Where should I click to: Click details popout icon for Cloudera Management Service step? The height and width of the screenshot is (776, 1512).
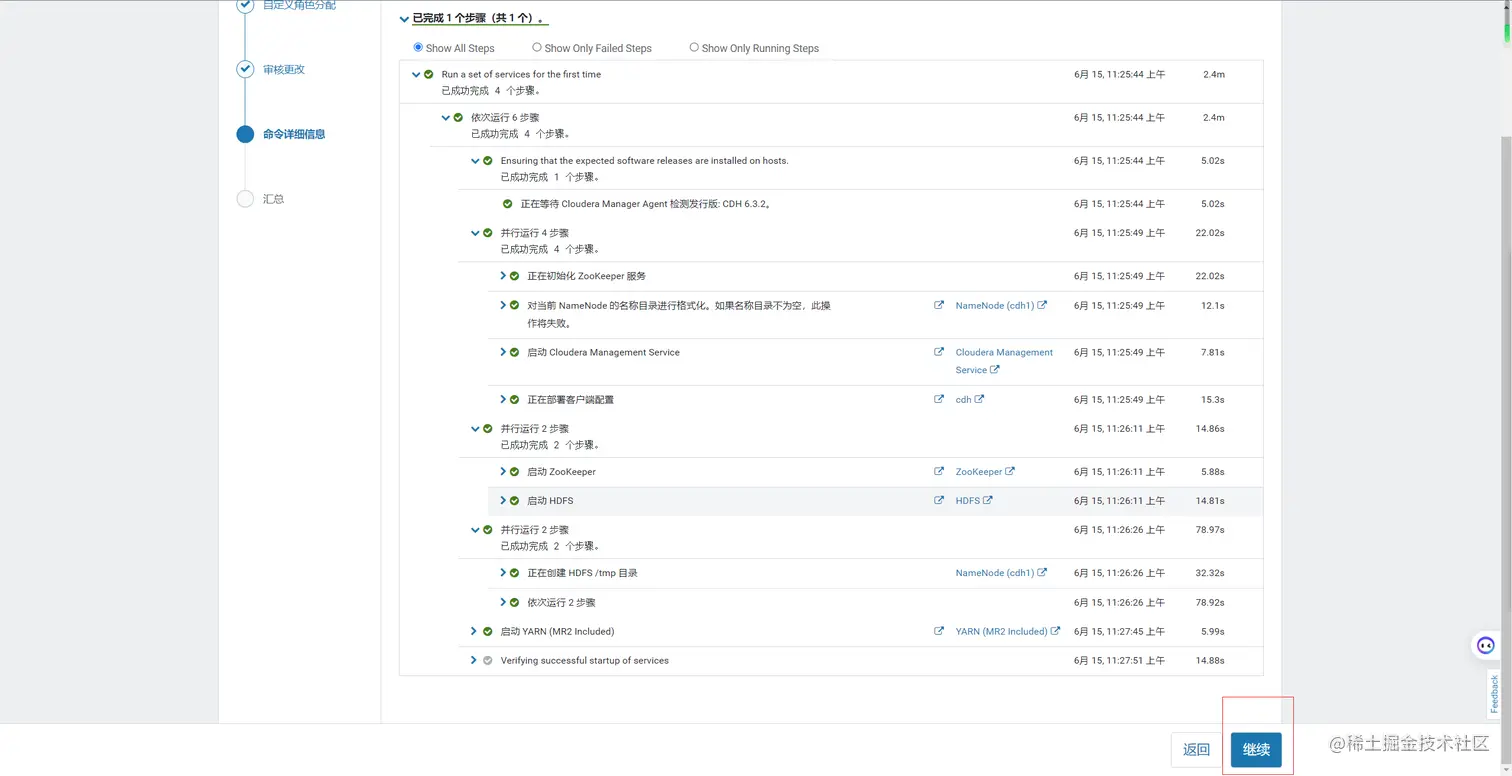click(x=939, y=352)
